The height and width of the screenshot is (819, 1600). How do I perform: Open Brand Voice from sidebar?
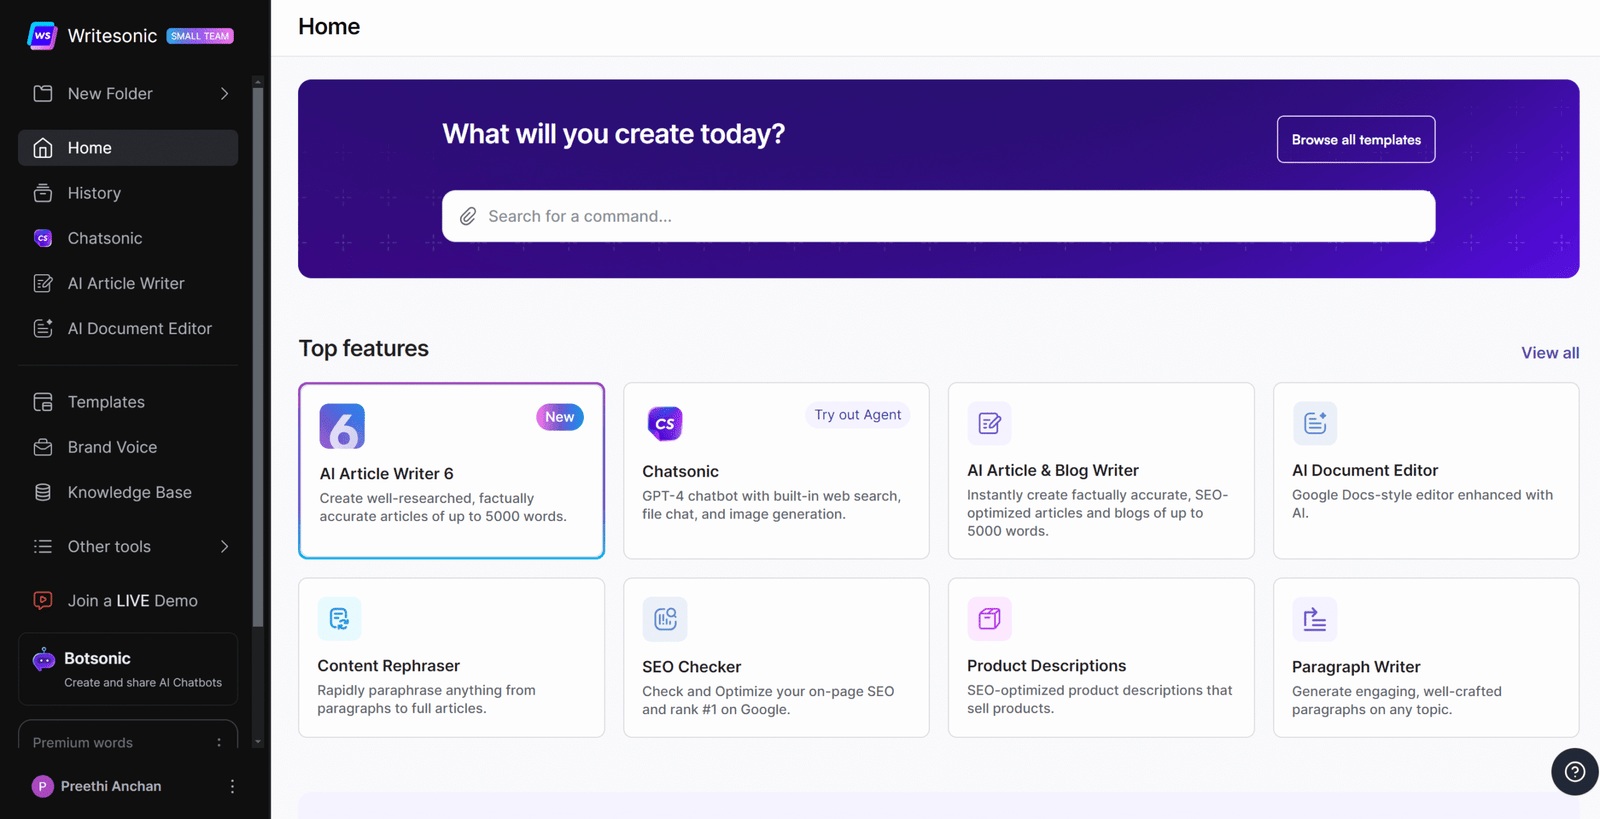pyautogui.click(x=112, y=447)
